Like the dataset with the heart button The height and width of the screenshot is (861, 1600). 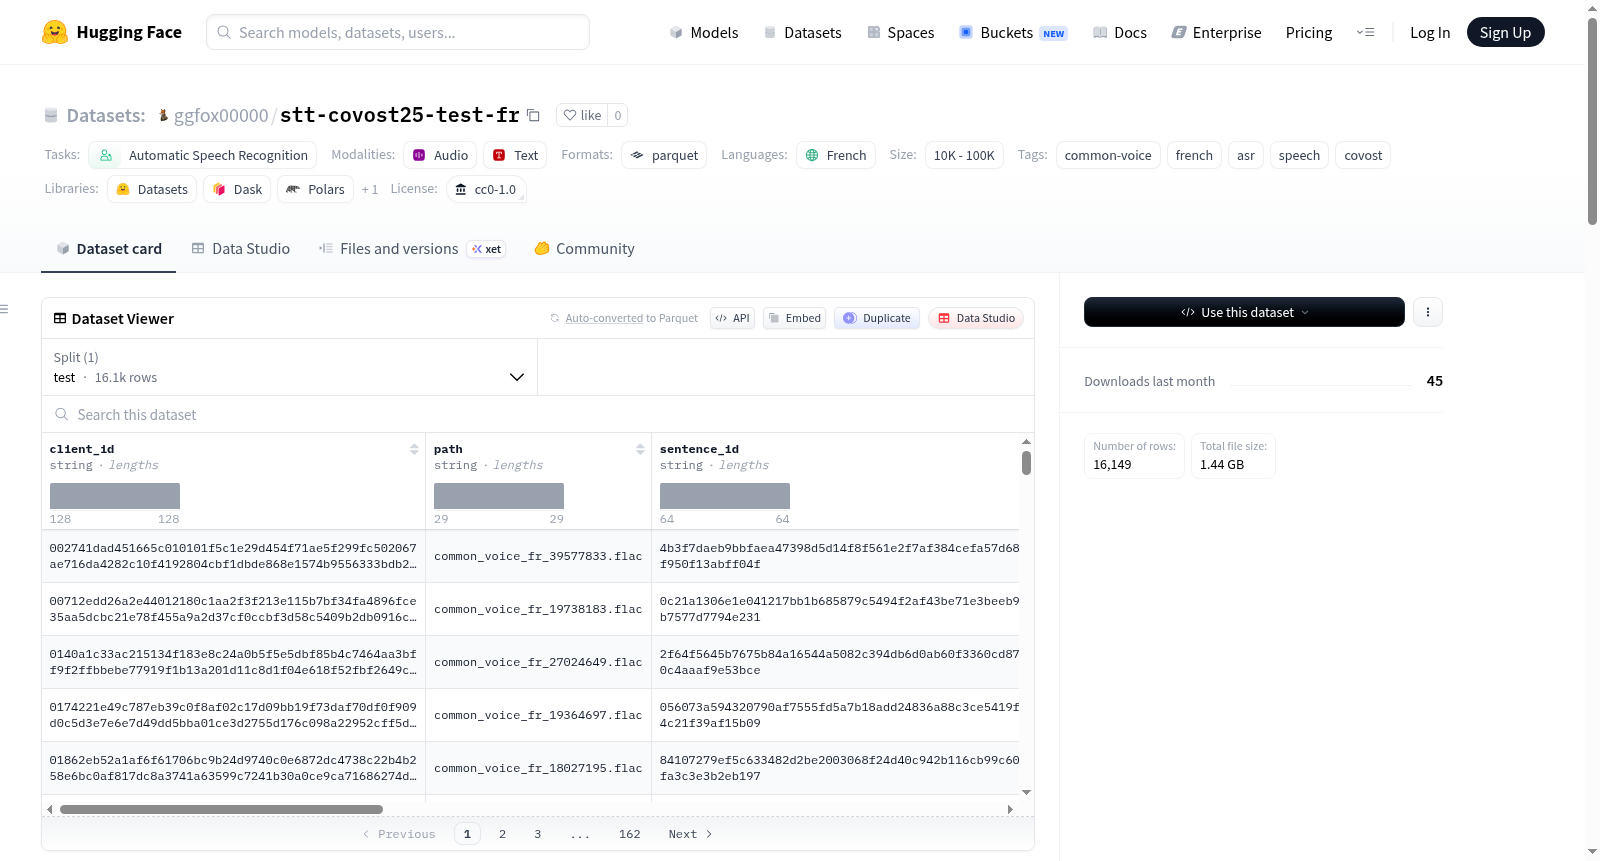pyautogui.click(x=582, y=115)
